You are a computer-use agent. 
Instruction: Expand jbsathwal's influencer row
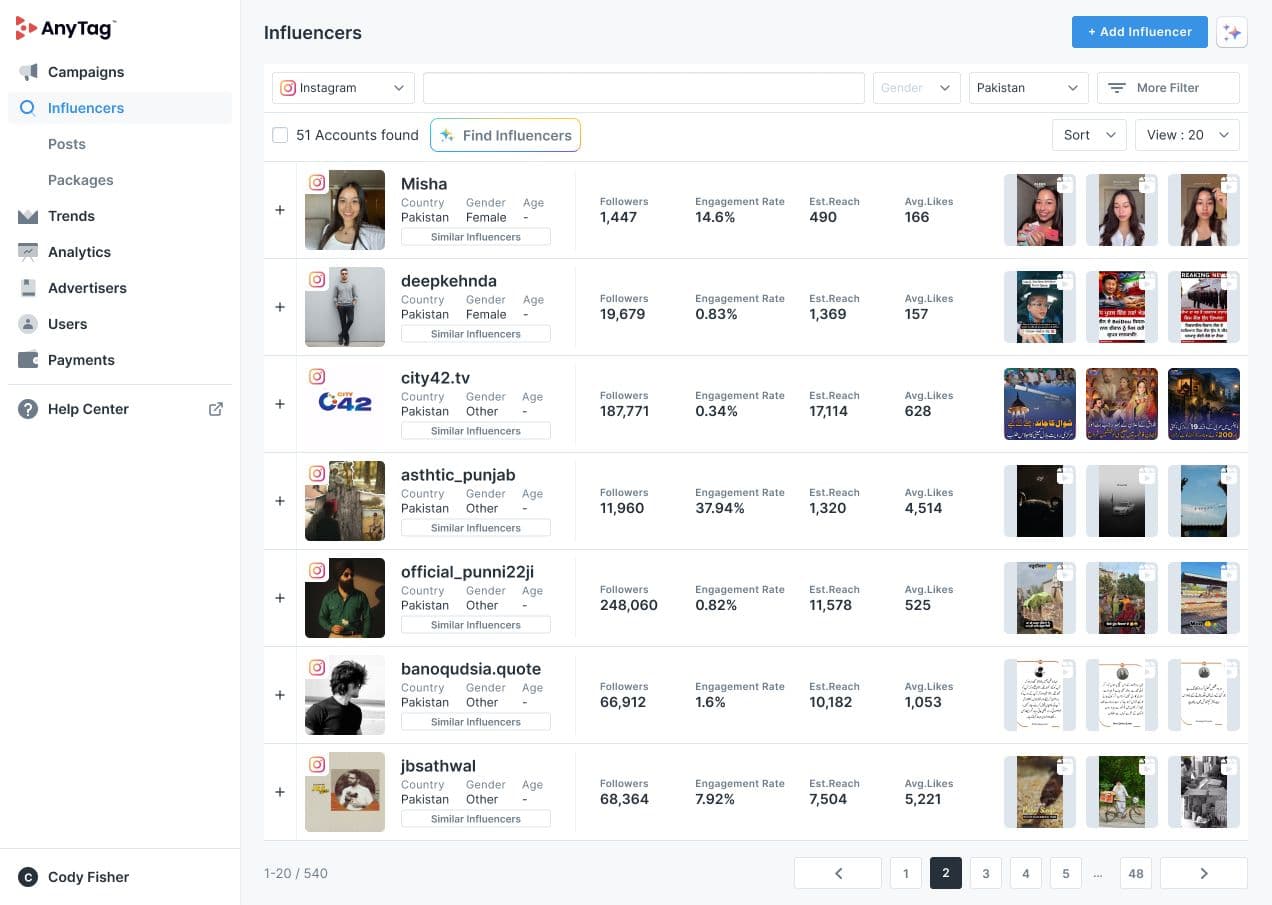[280, 792]
